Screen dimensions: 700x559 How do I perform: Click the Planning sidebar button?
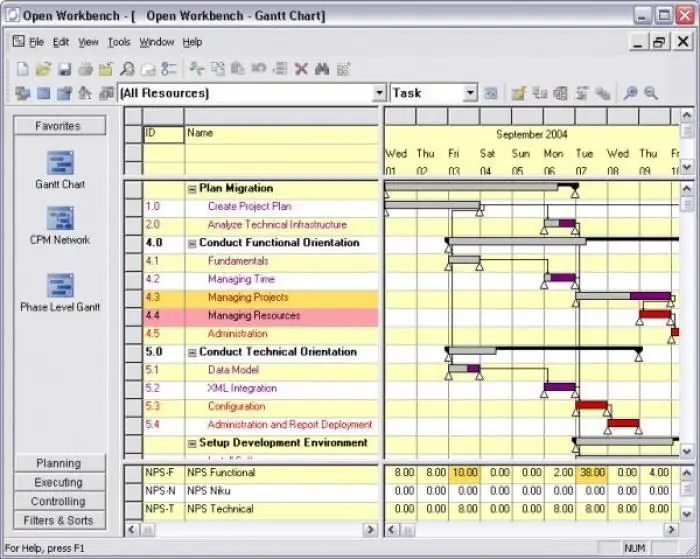click(60, 463)
